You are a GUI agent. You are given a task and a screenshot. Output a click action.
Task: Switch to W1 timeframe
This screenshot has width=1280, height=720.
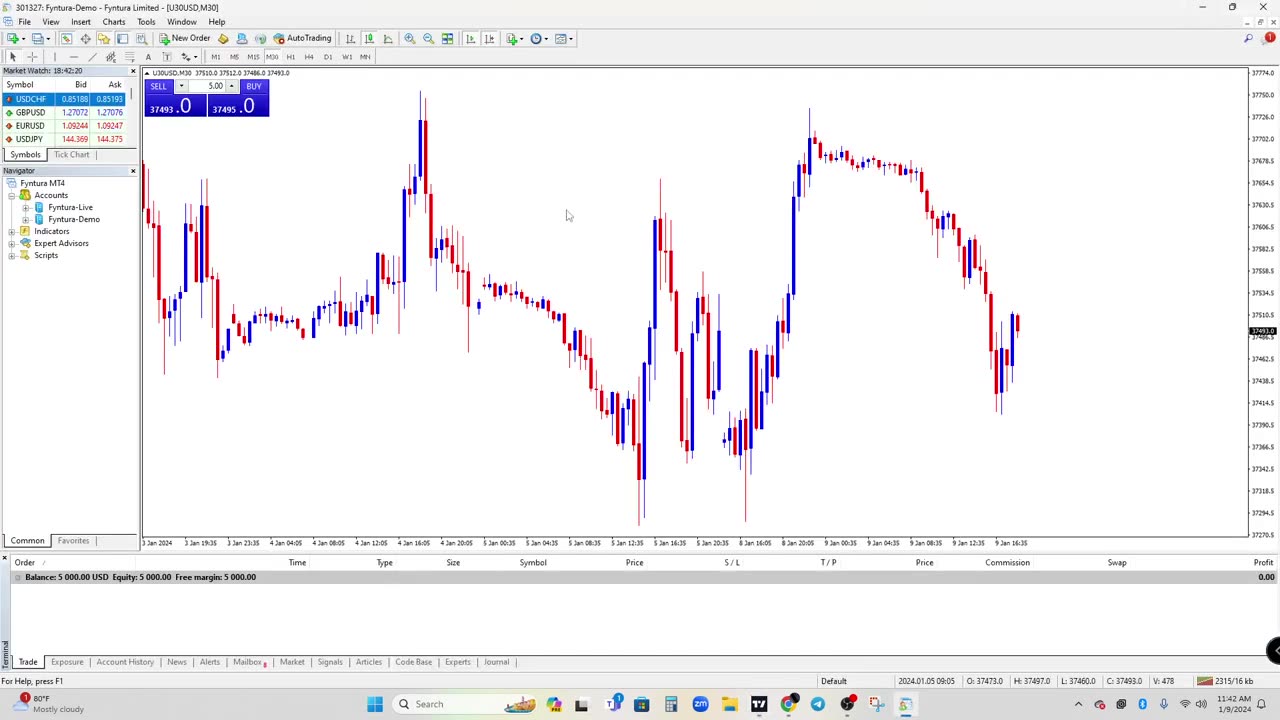(x=347, y=56)
